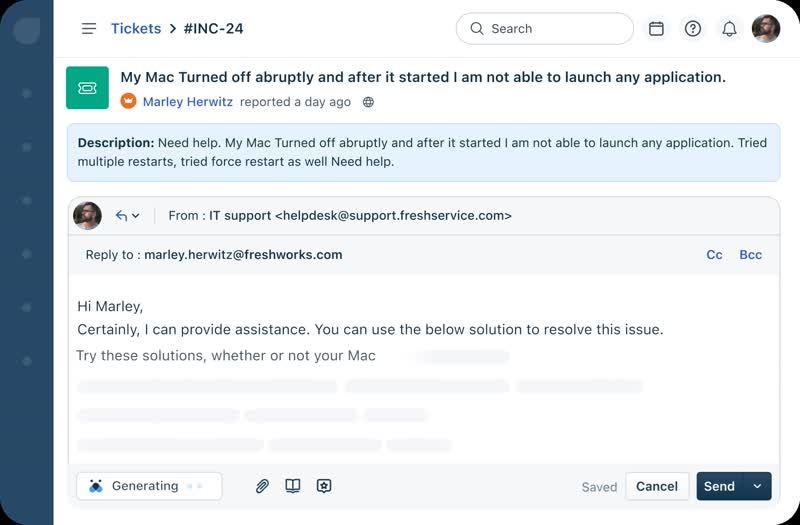Click the green ticket type icon

pos(87,88)
